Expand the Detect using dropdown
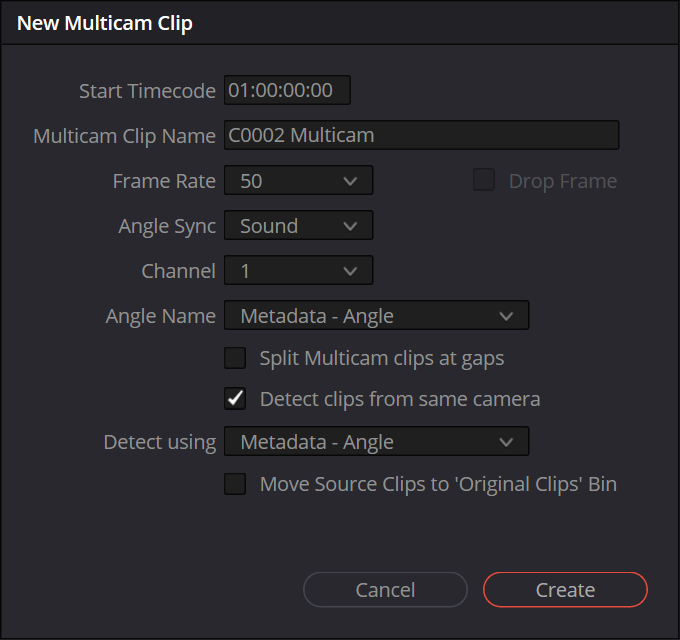Screen dimensions: 680x640 pos(376,442)
